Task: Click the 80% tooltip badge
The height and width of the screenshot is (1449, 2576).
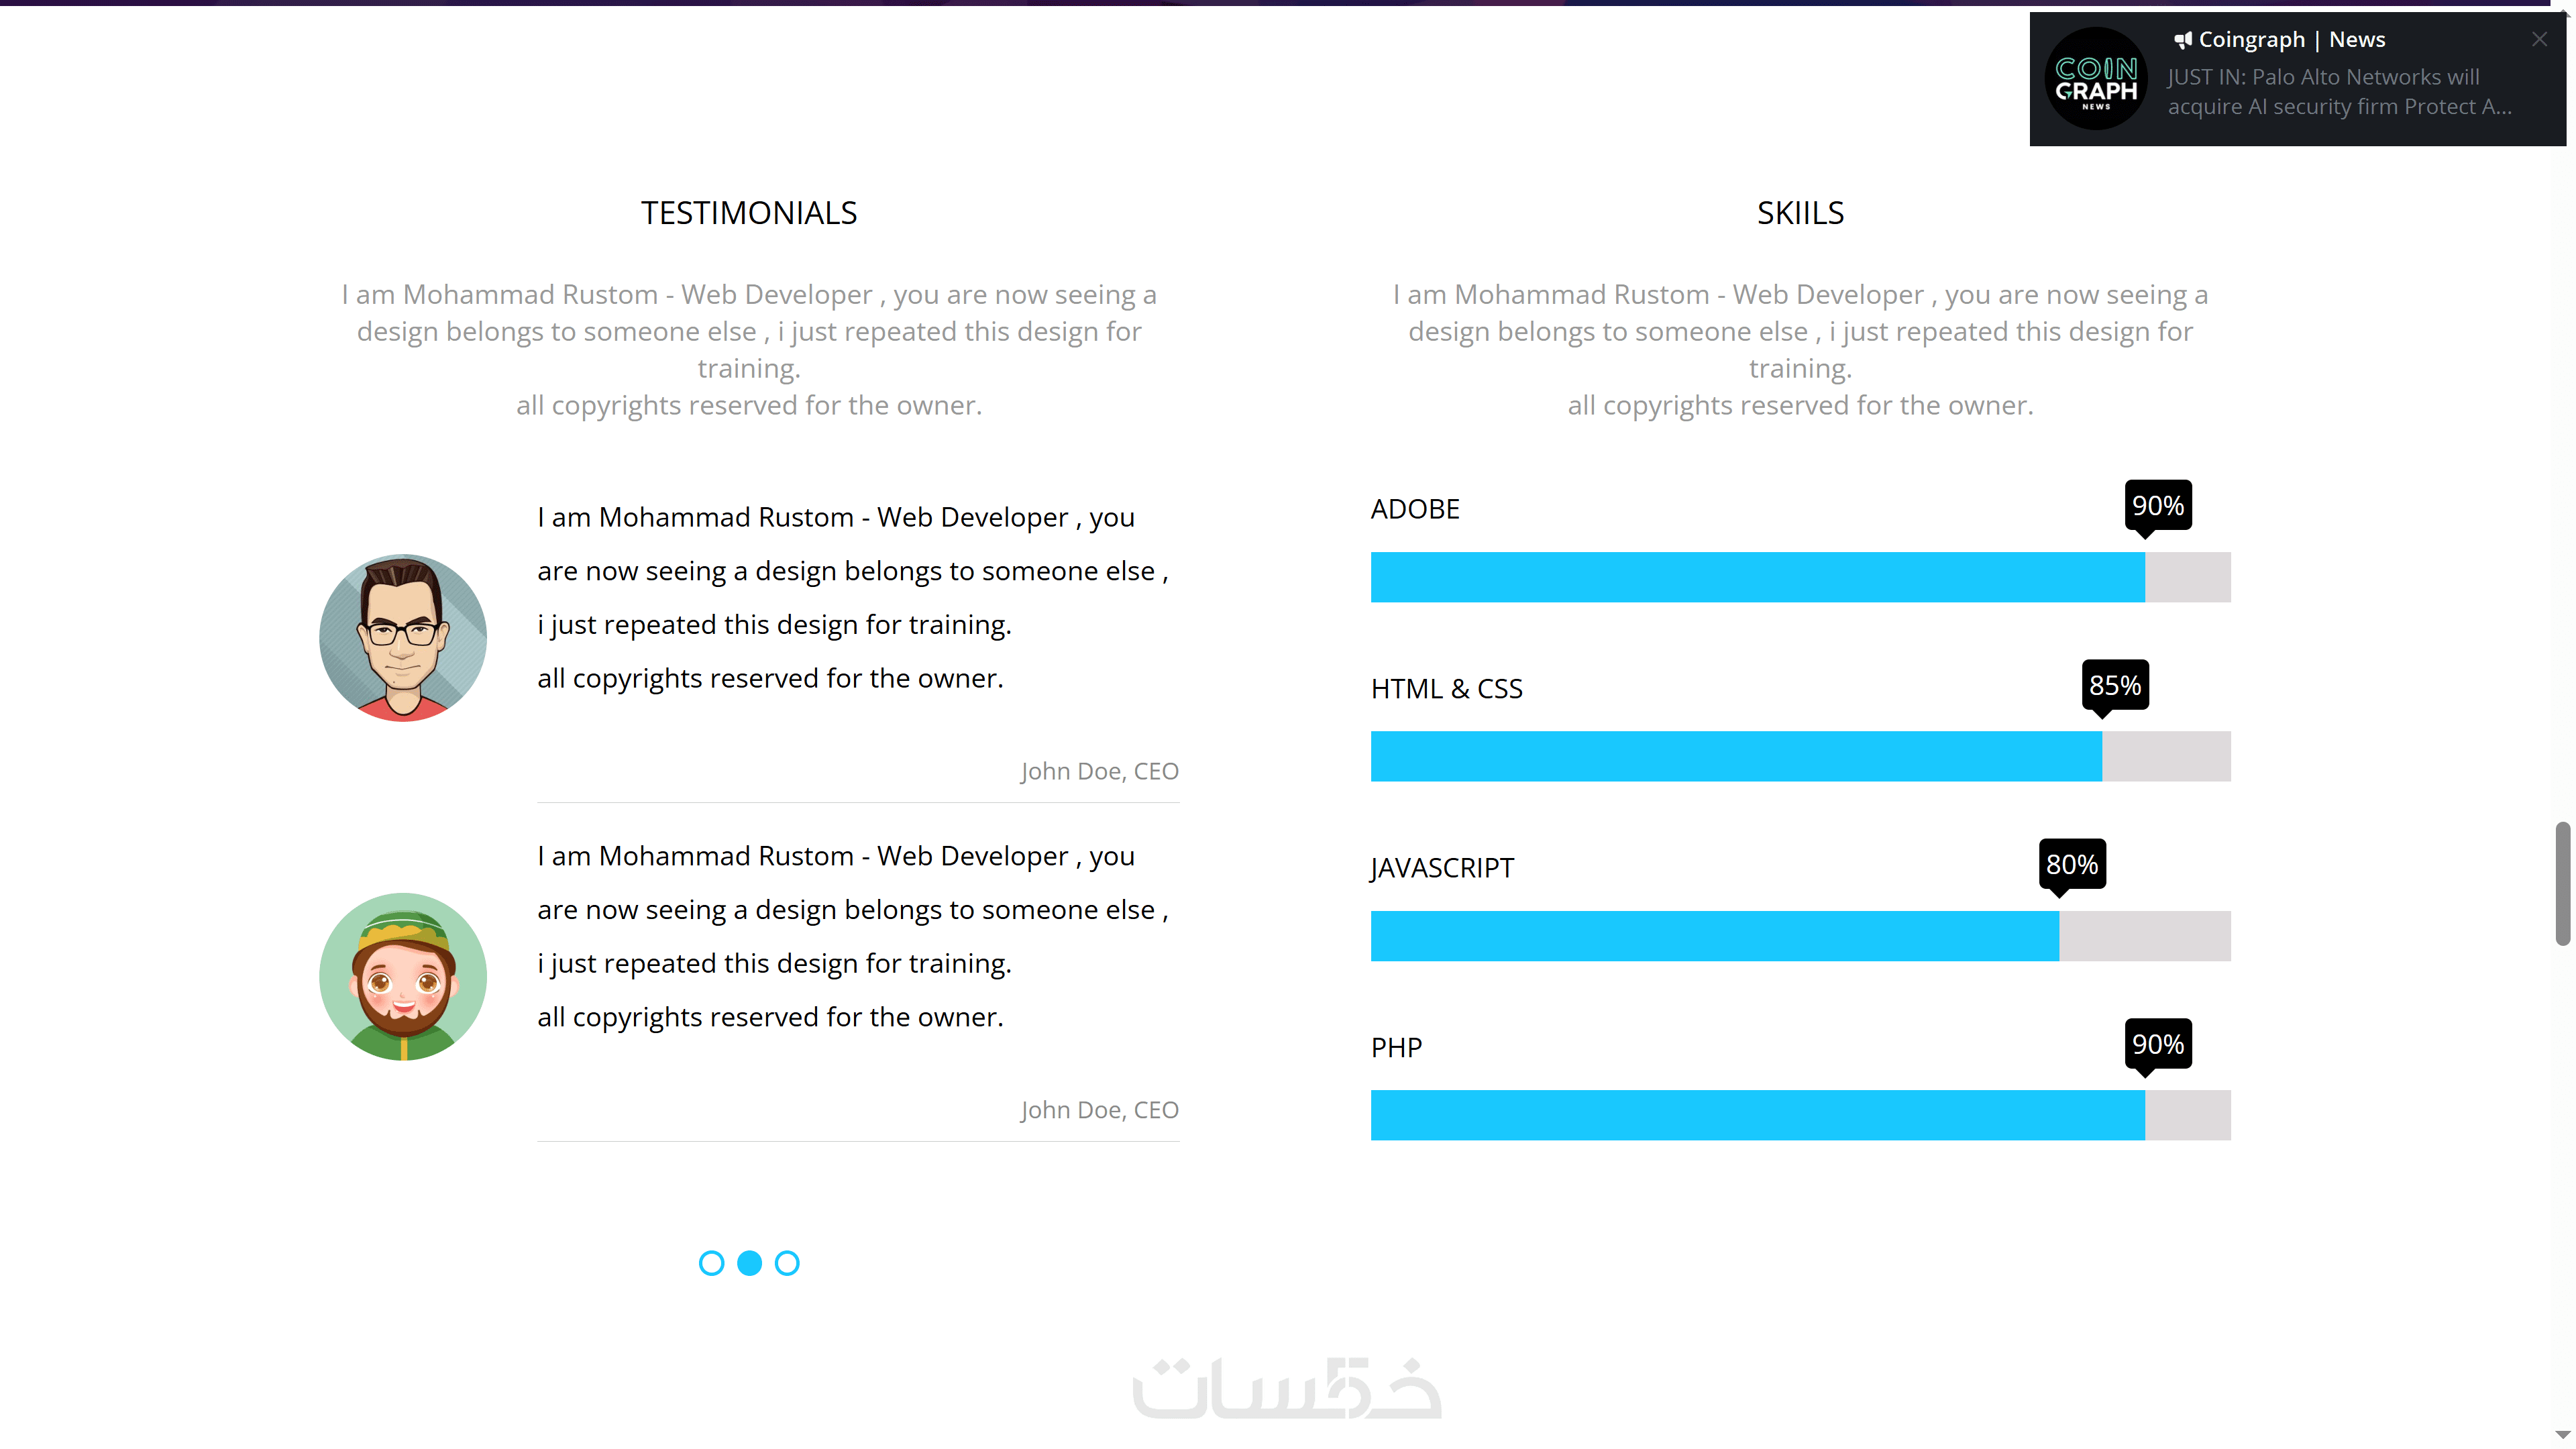Action: coord(2071,864)
